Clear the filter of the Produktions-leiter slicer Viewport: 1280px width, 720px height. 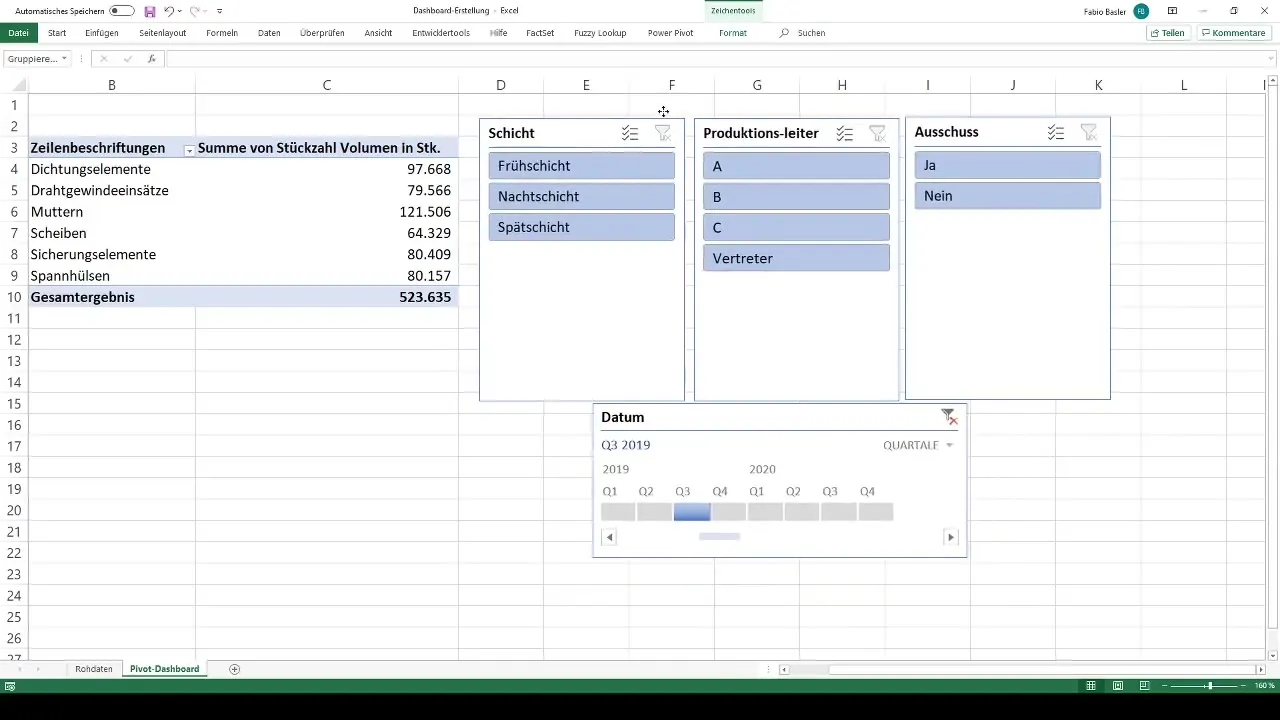pyautogui.click(x=877, y=133)
